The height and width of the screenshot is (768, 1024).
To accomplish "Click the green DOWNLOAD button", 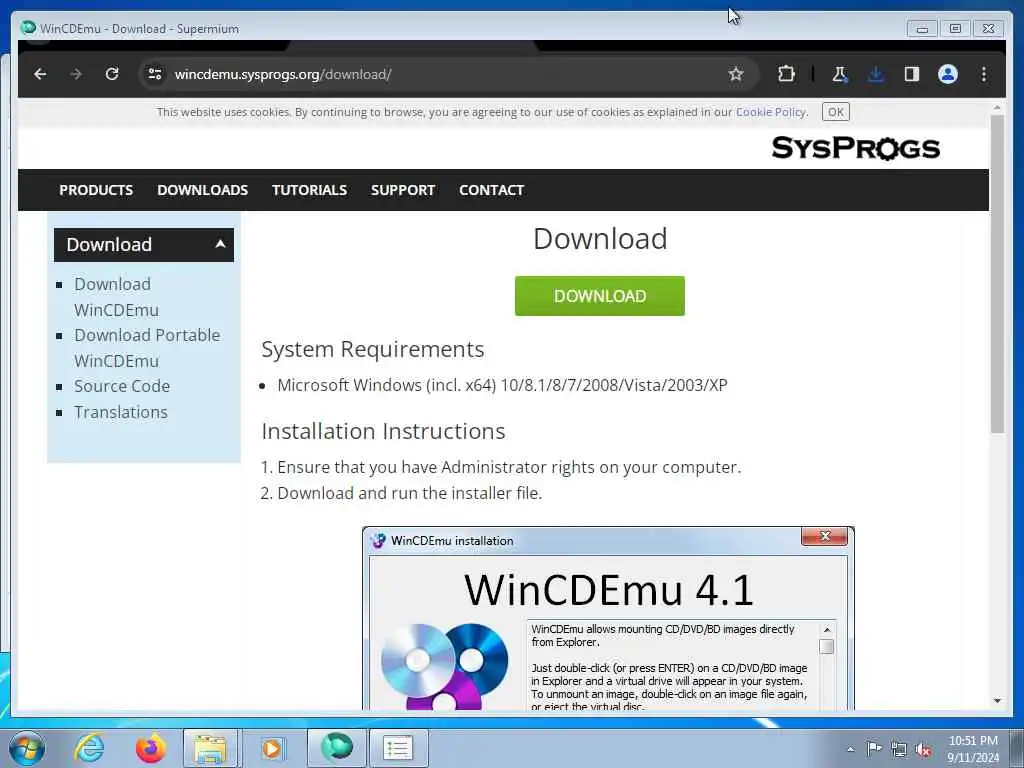I will (600, 296).
